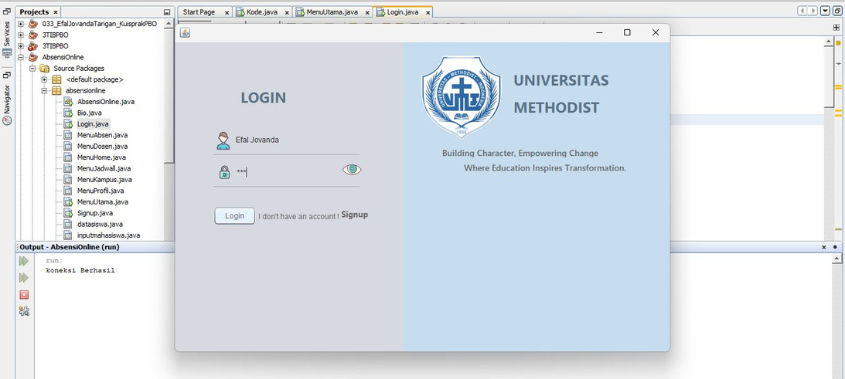The height and width of the screenshot is (379, 845).
Task: Focus the masked password field
Action: coord(288,172)
